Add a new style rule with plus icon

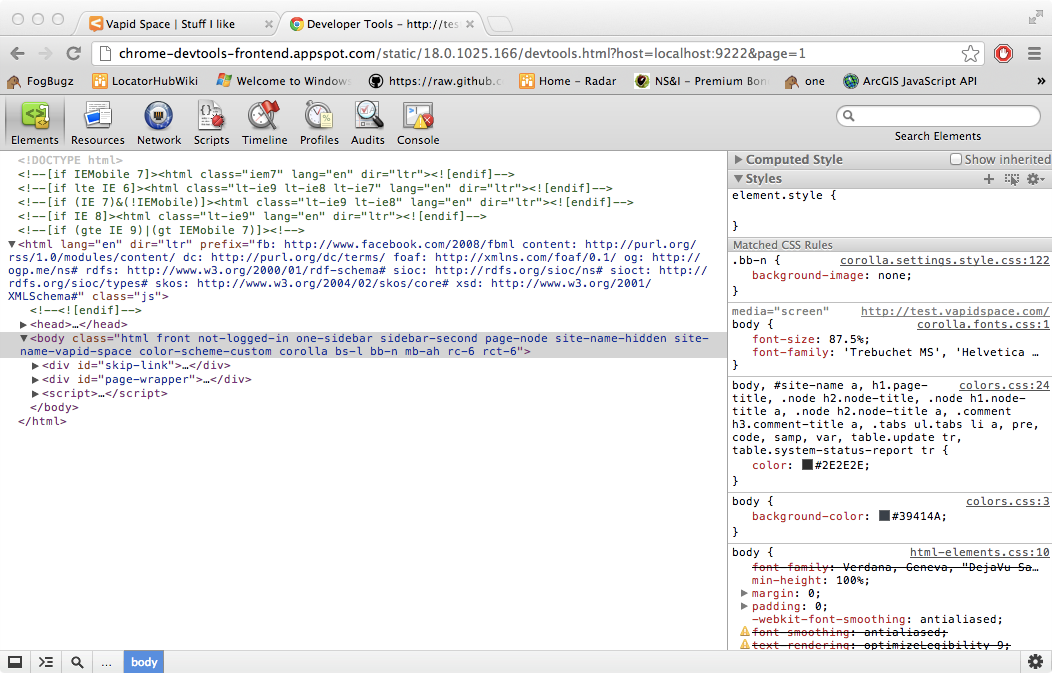[x=988, y=178]
